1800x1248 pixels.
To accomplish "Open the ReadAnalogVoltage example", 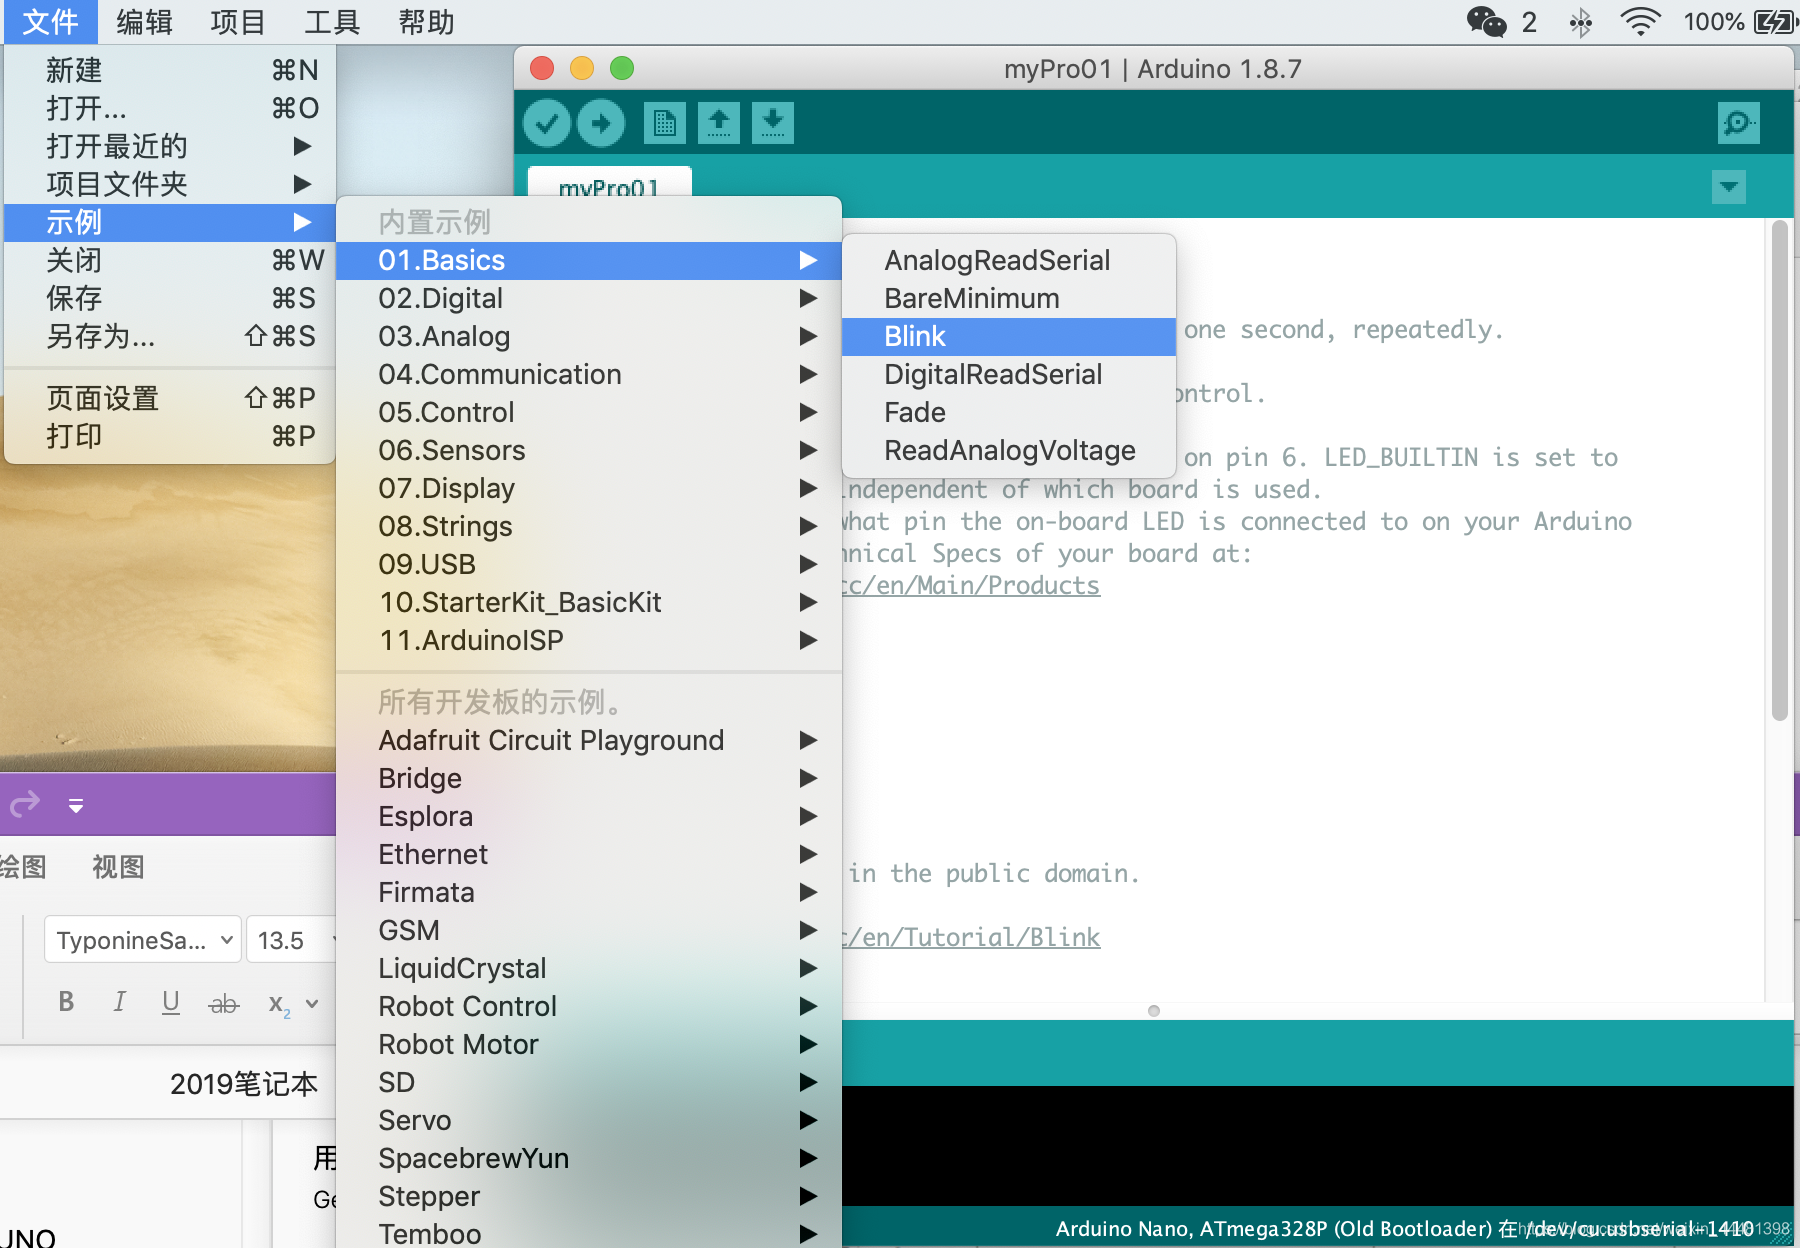I will pos(1009,450).
